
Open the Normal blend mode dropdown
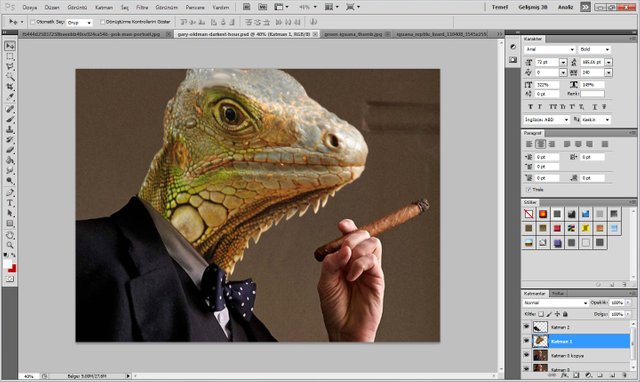click(x=556, y=303)
